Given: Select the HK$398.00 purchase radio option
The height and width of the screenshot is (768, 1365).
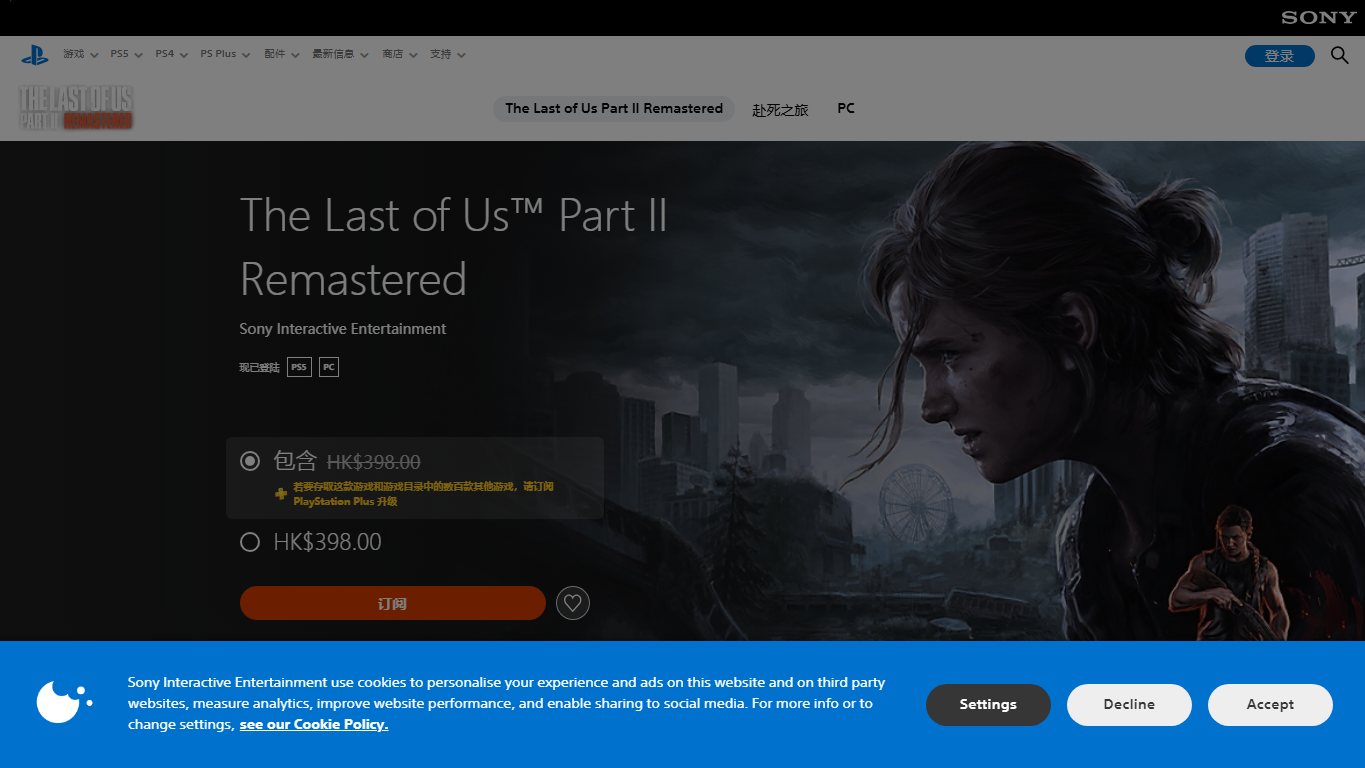Looking at the screenshot, I should pyautogui.click(x=250, y=542).
